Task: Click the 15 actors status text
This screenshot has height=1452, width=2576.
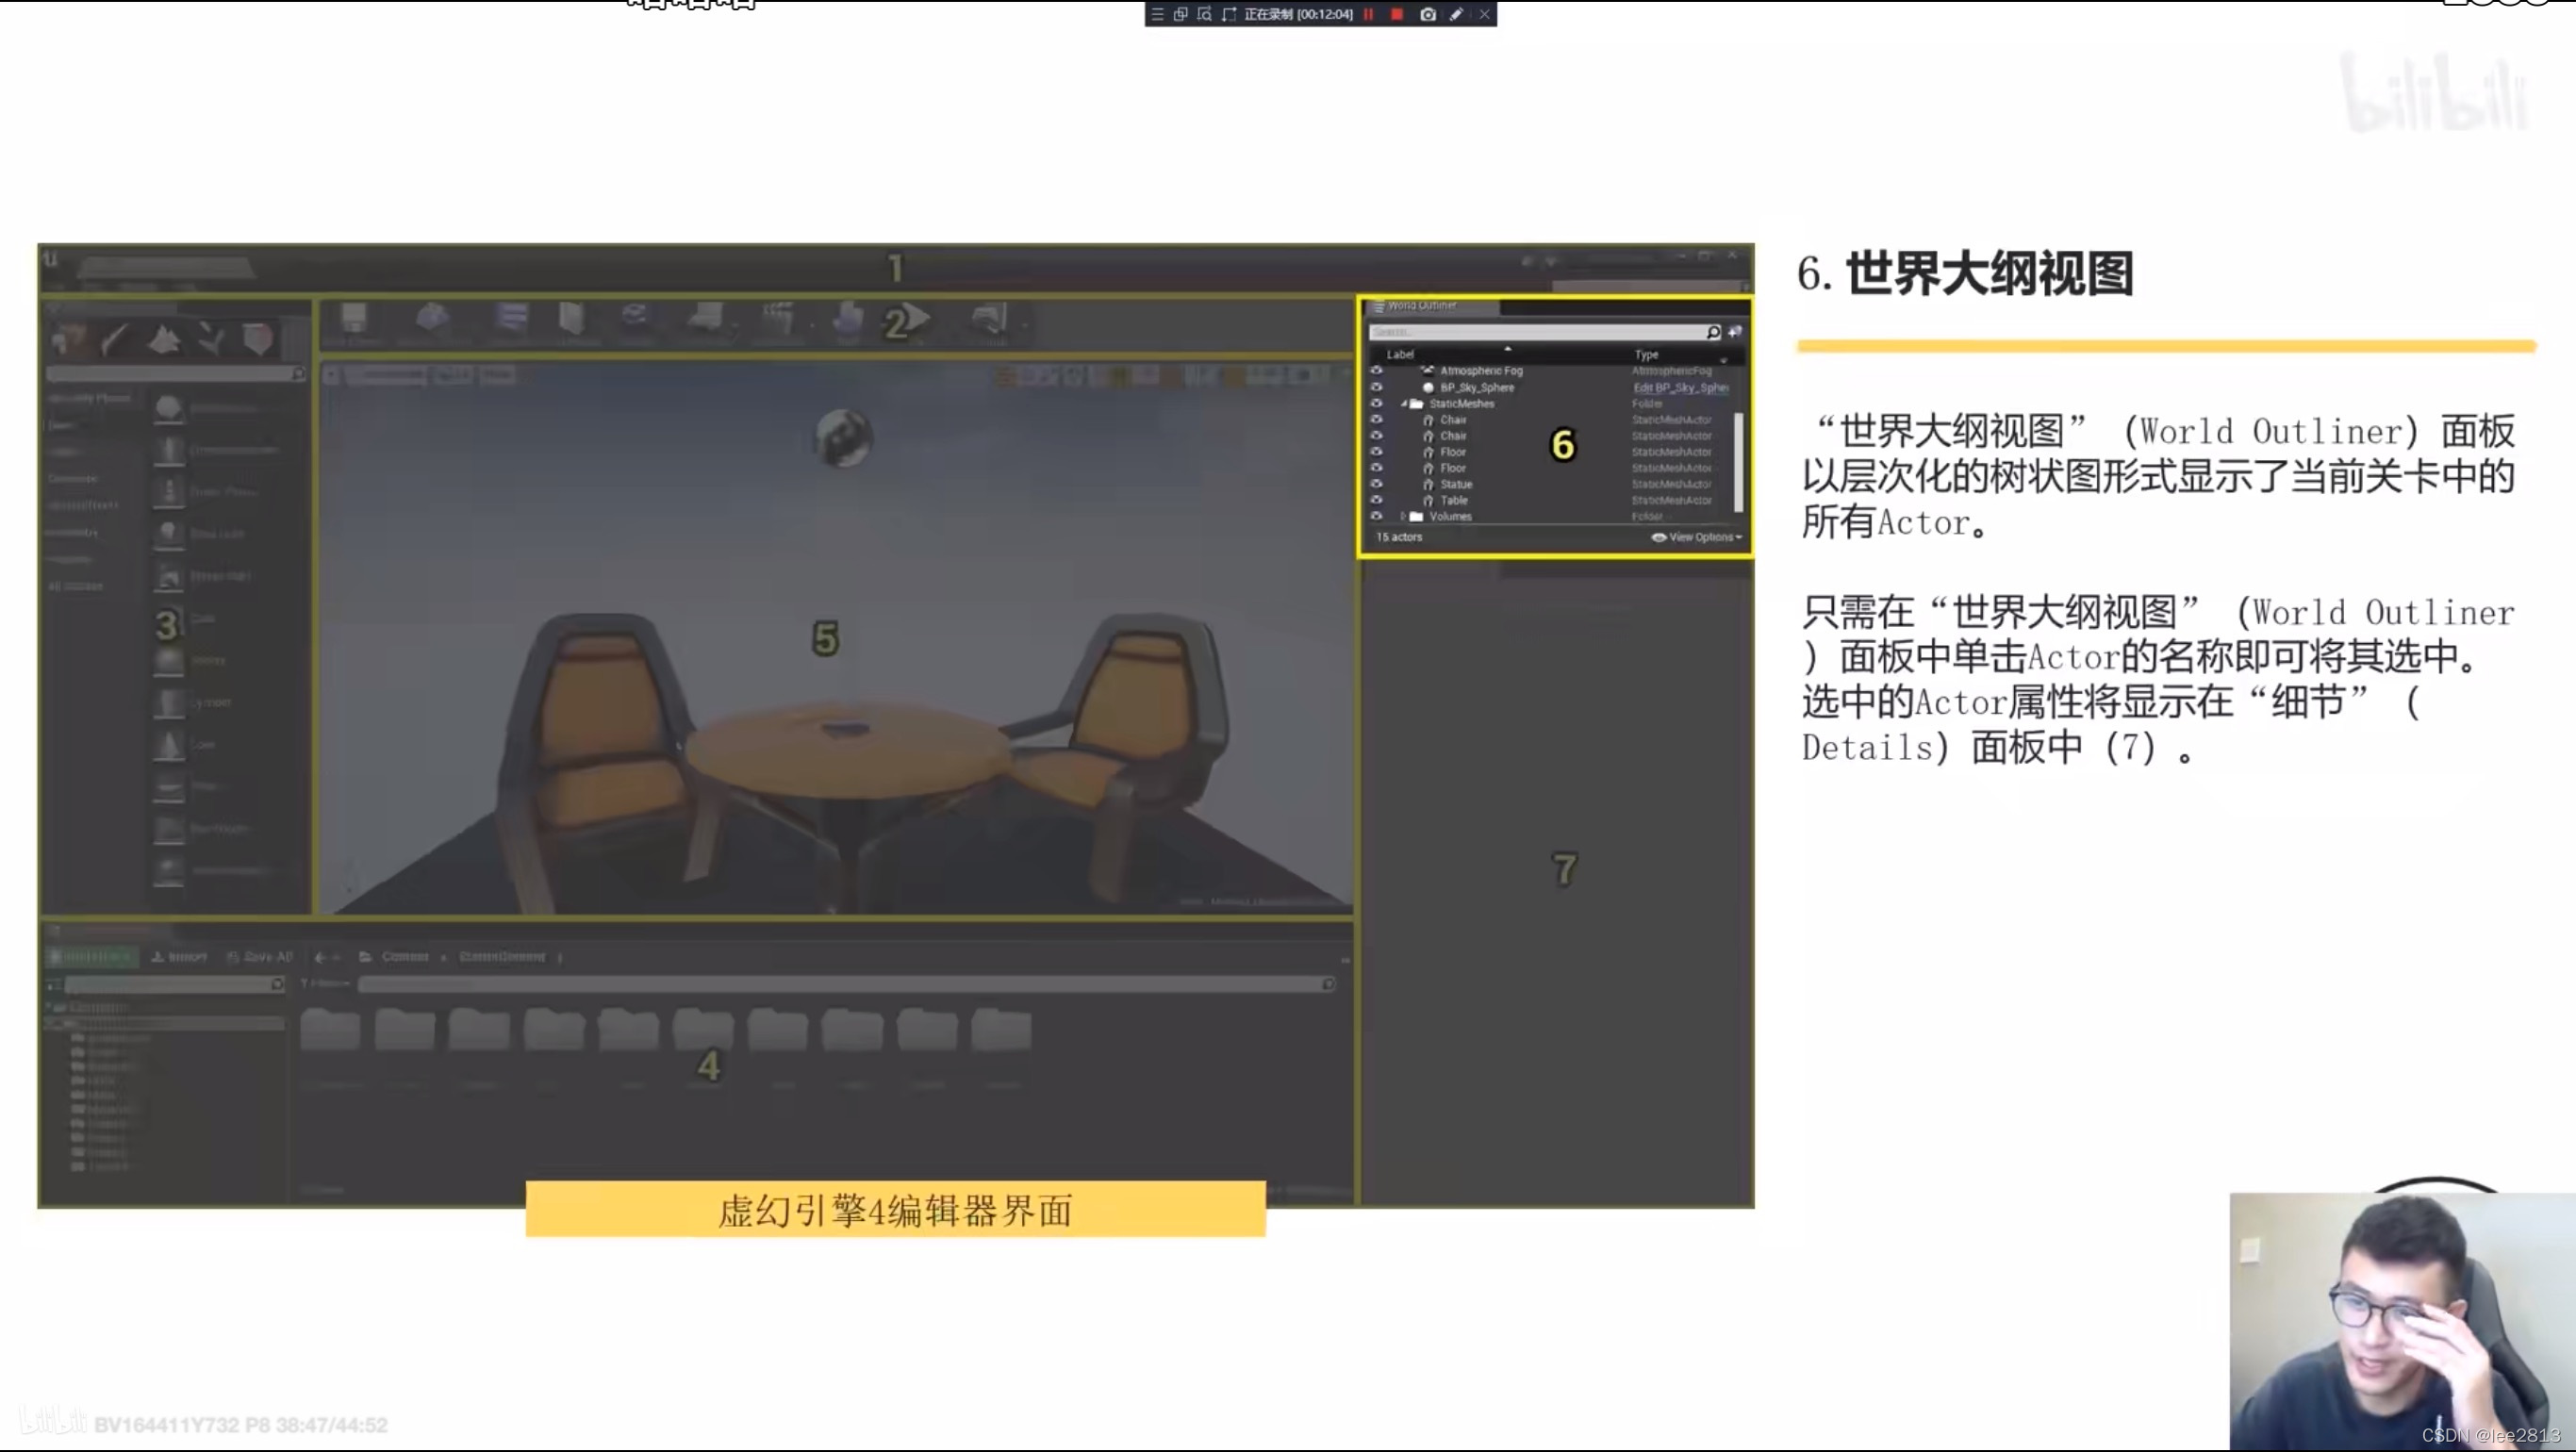Action: pos(1399,537)
